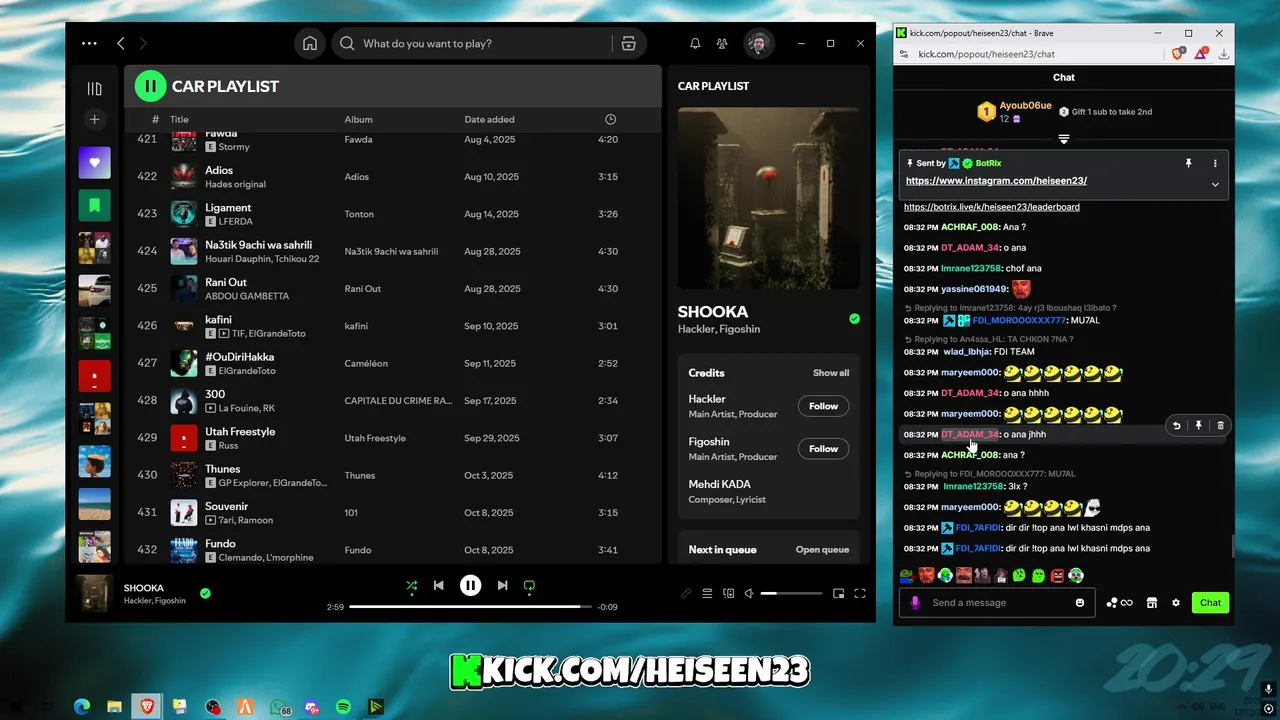This screenshot has height=720, width=1280.
Task: Select the track Utah Freestyle
Action: pyautogui.click(x=392, y=438)
